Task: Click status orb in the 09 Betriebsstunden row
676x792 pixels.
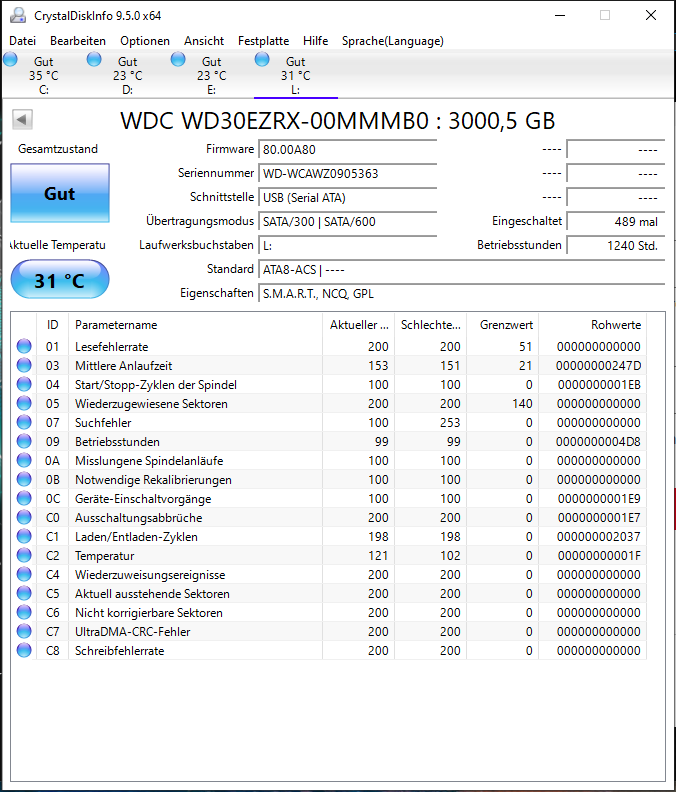Action: point(24,441)
